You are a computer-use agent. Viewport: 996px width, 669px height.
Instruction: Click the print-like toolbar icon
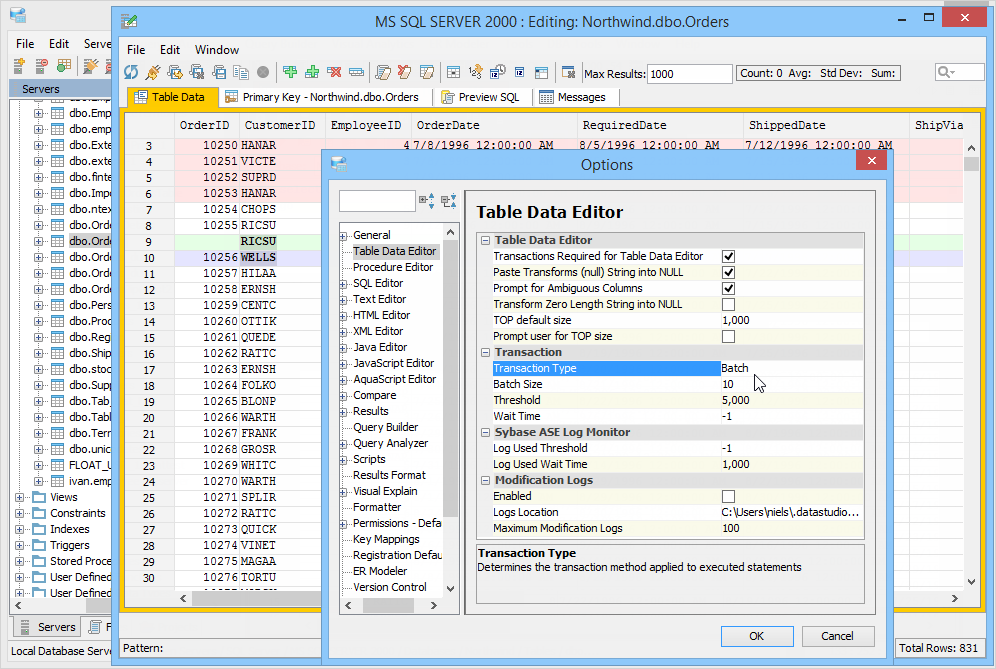pos(219,72)
